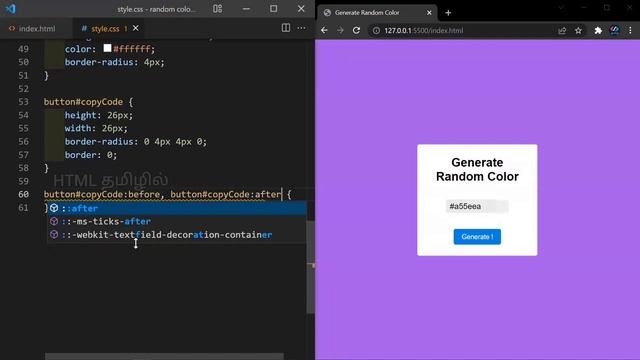The image size is (640, 360).
Task: Click the horizontal scrollbar in the editor
Action: (x=164, y=357)
